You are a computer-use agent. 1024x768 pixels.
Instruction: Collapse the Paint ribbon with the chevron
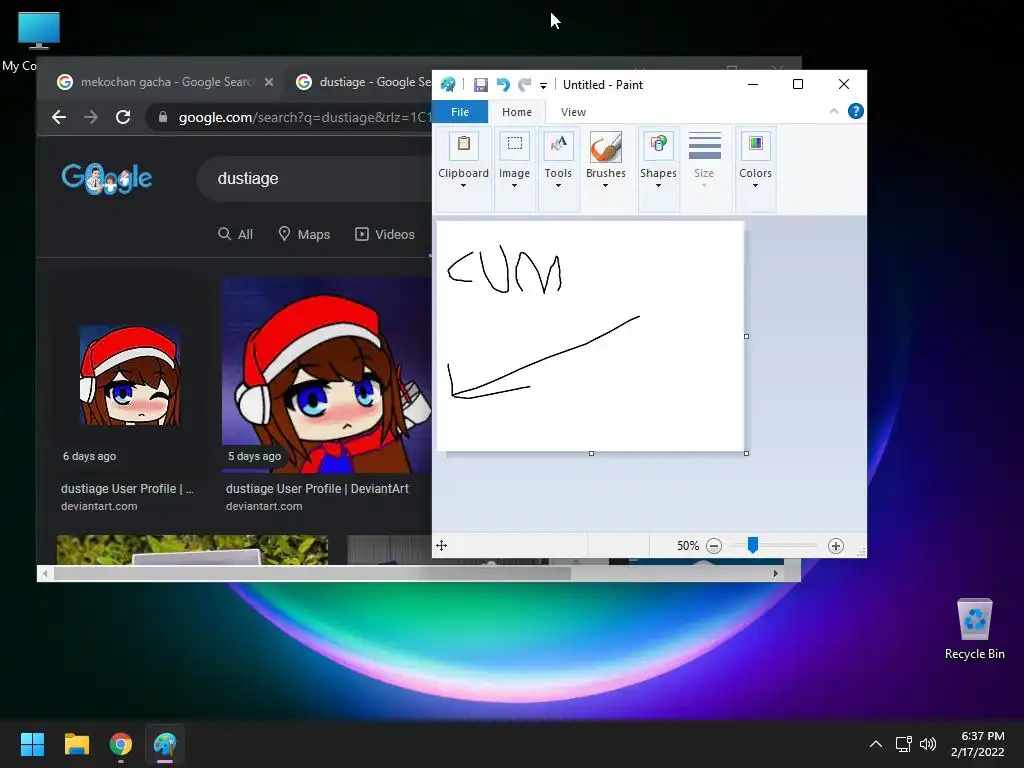click(x=834, y=112)
